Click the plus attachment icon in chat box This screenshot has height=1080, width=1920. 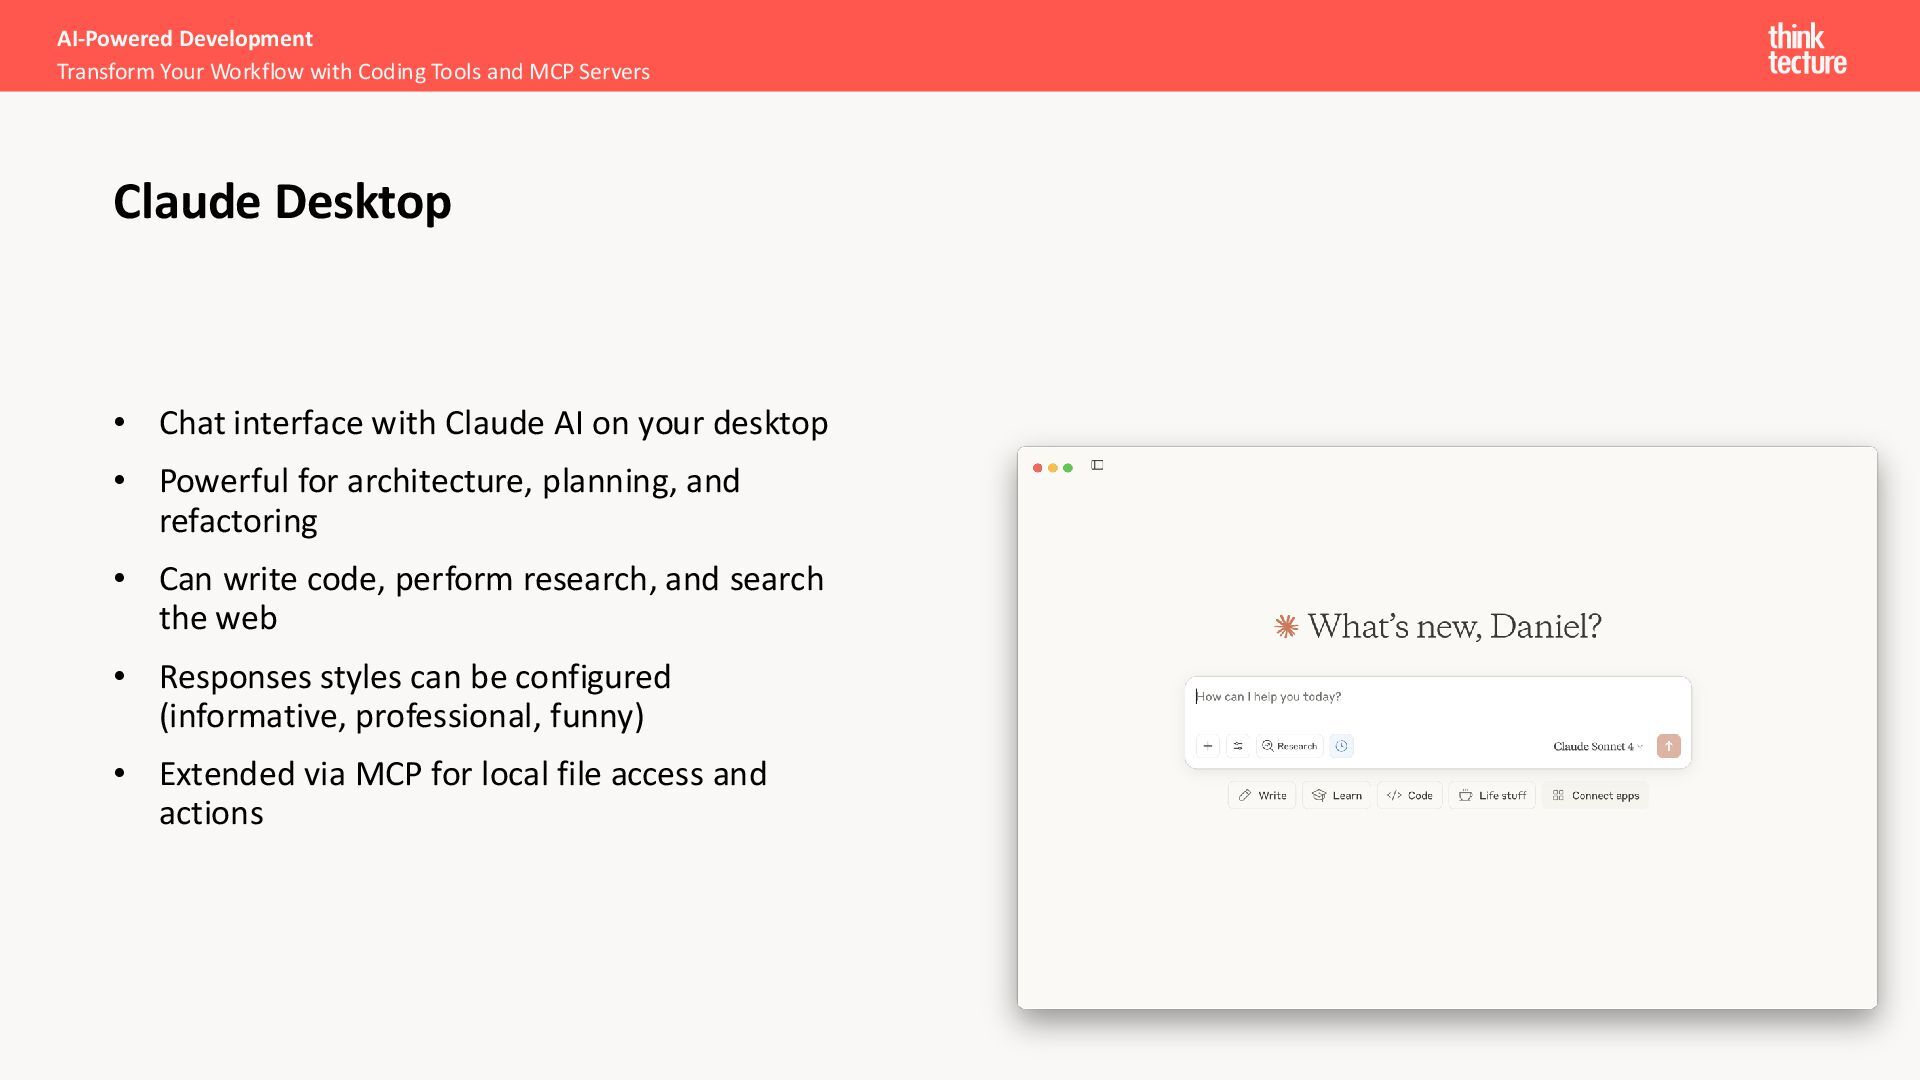pos(1208,746)
